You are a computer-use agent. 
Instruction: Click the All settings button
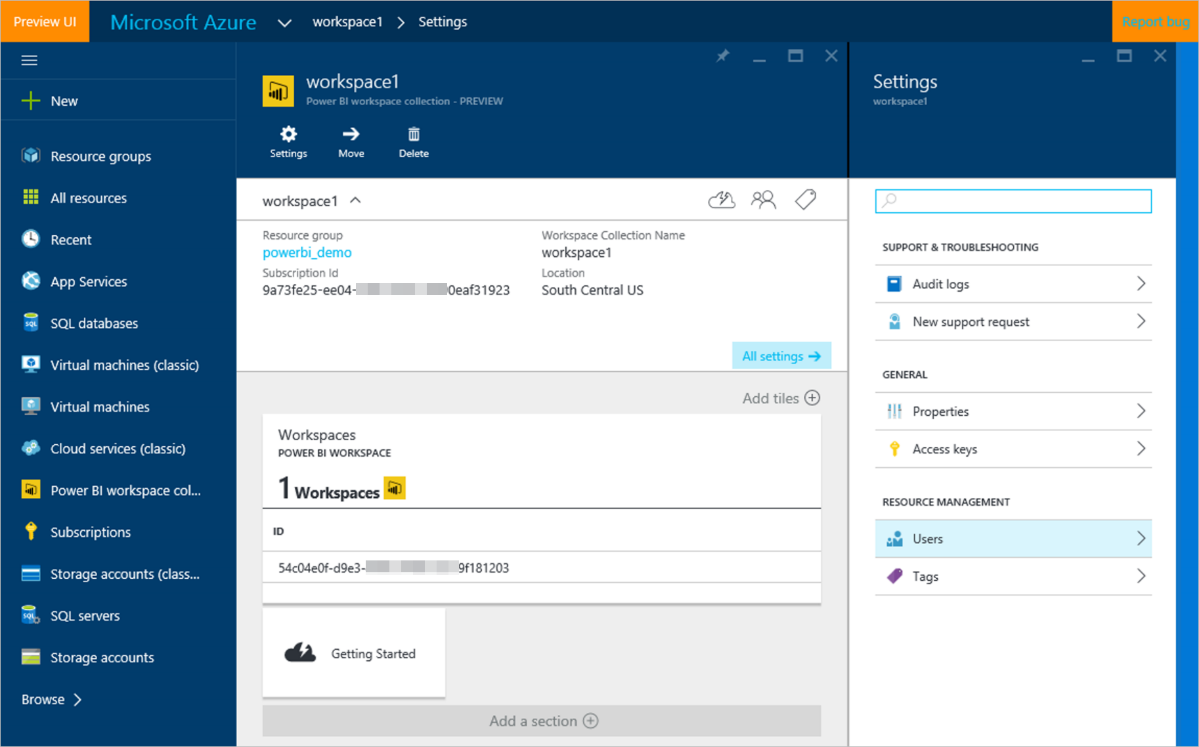coord(781,356)
